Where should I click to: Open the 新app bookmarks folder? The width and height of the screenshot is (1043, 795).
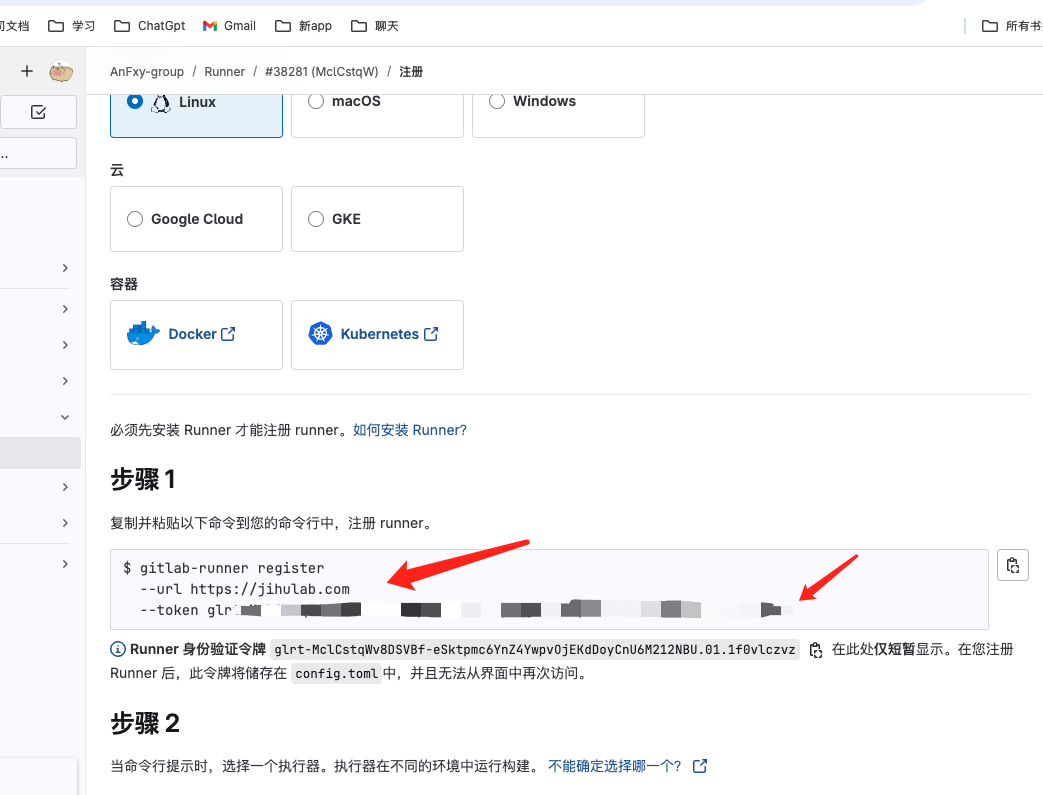coord(303,26)
